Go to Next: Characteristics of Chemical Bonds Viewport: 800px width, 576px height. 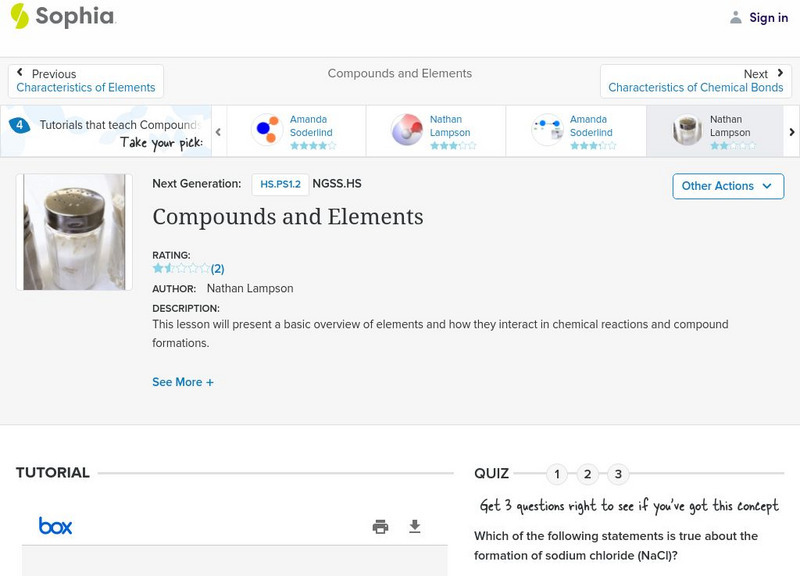(x=696, y=81)
